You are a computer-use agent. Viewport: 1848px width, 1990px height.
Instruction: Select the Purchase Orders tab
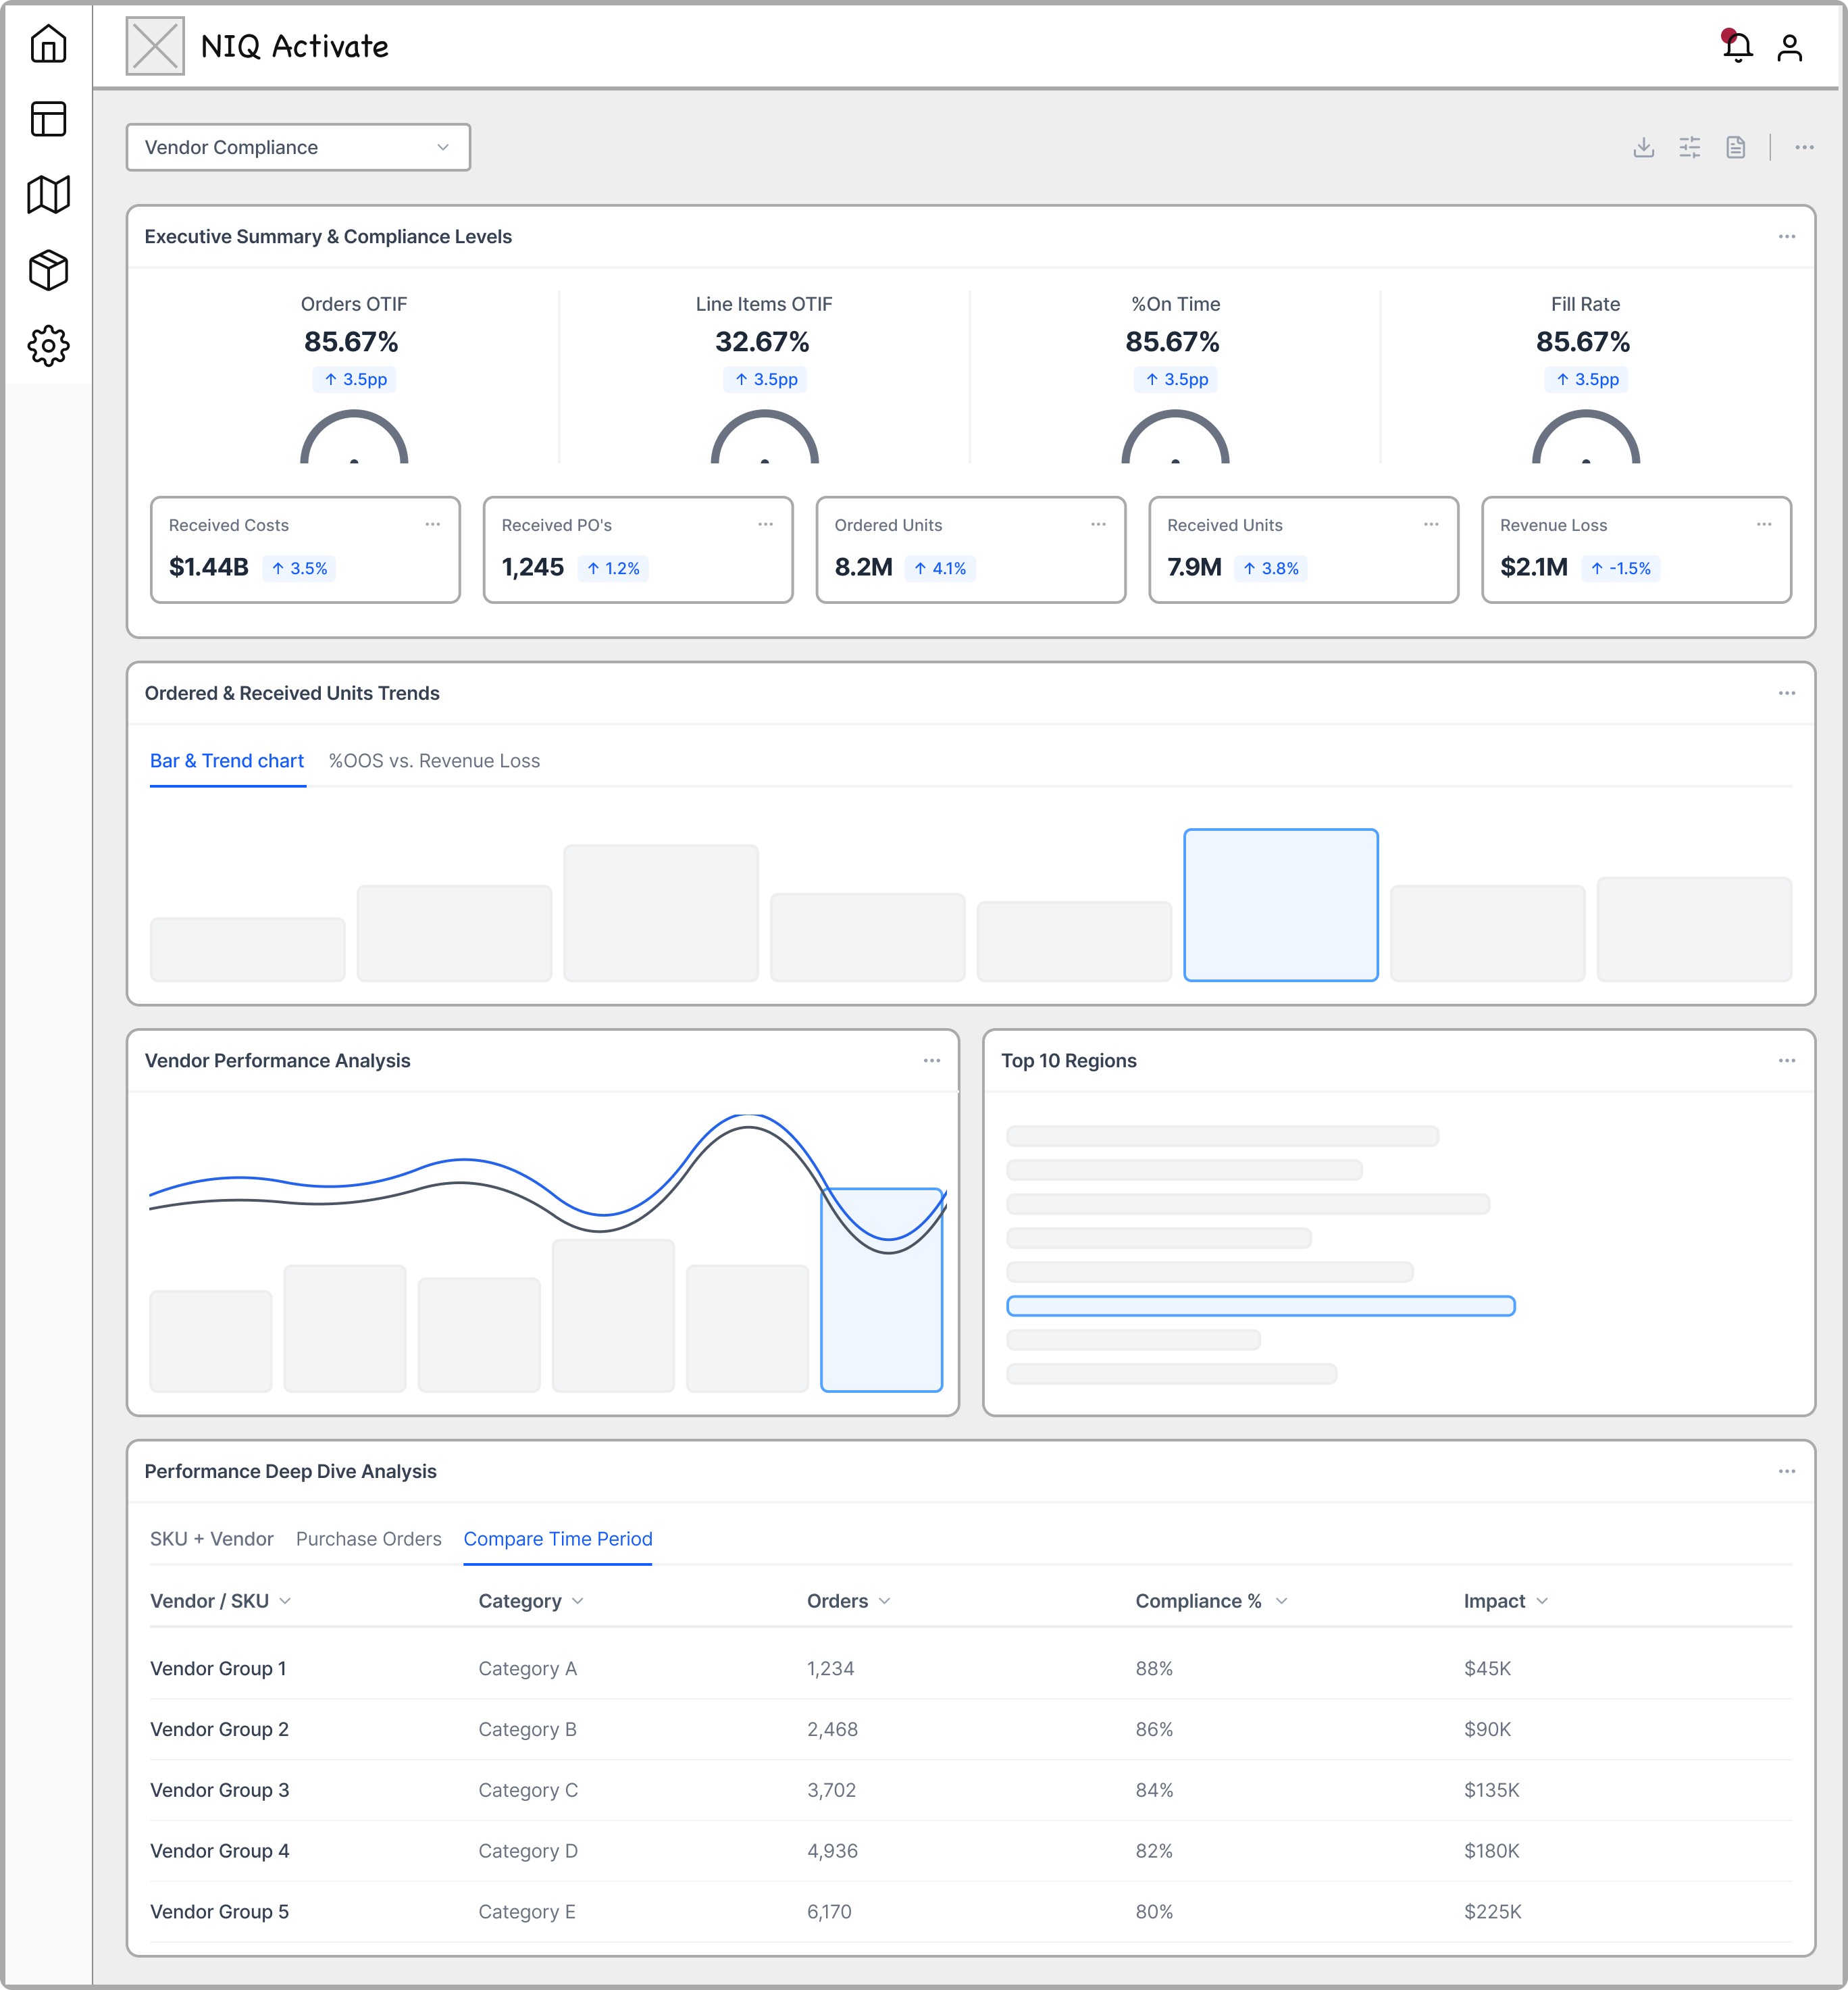pyautogui.click(x=368, y=1539)
